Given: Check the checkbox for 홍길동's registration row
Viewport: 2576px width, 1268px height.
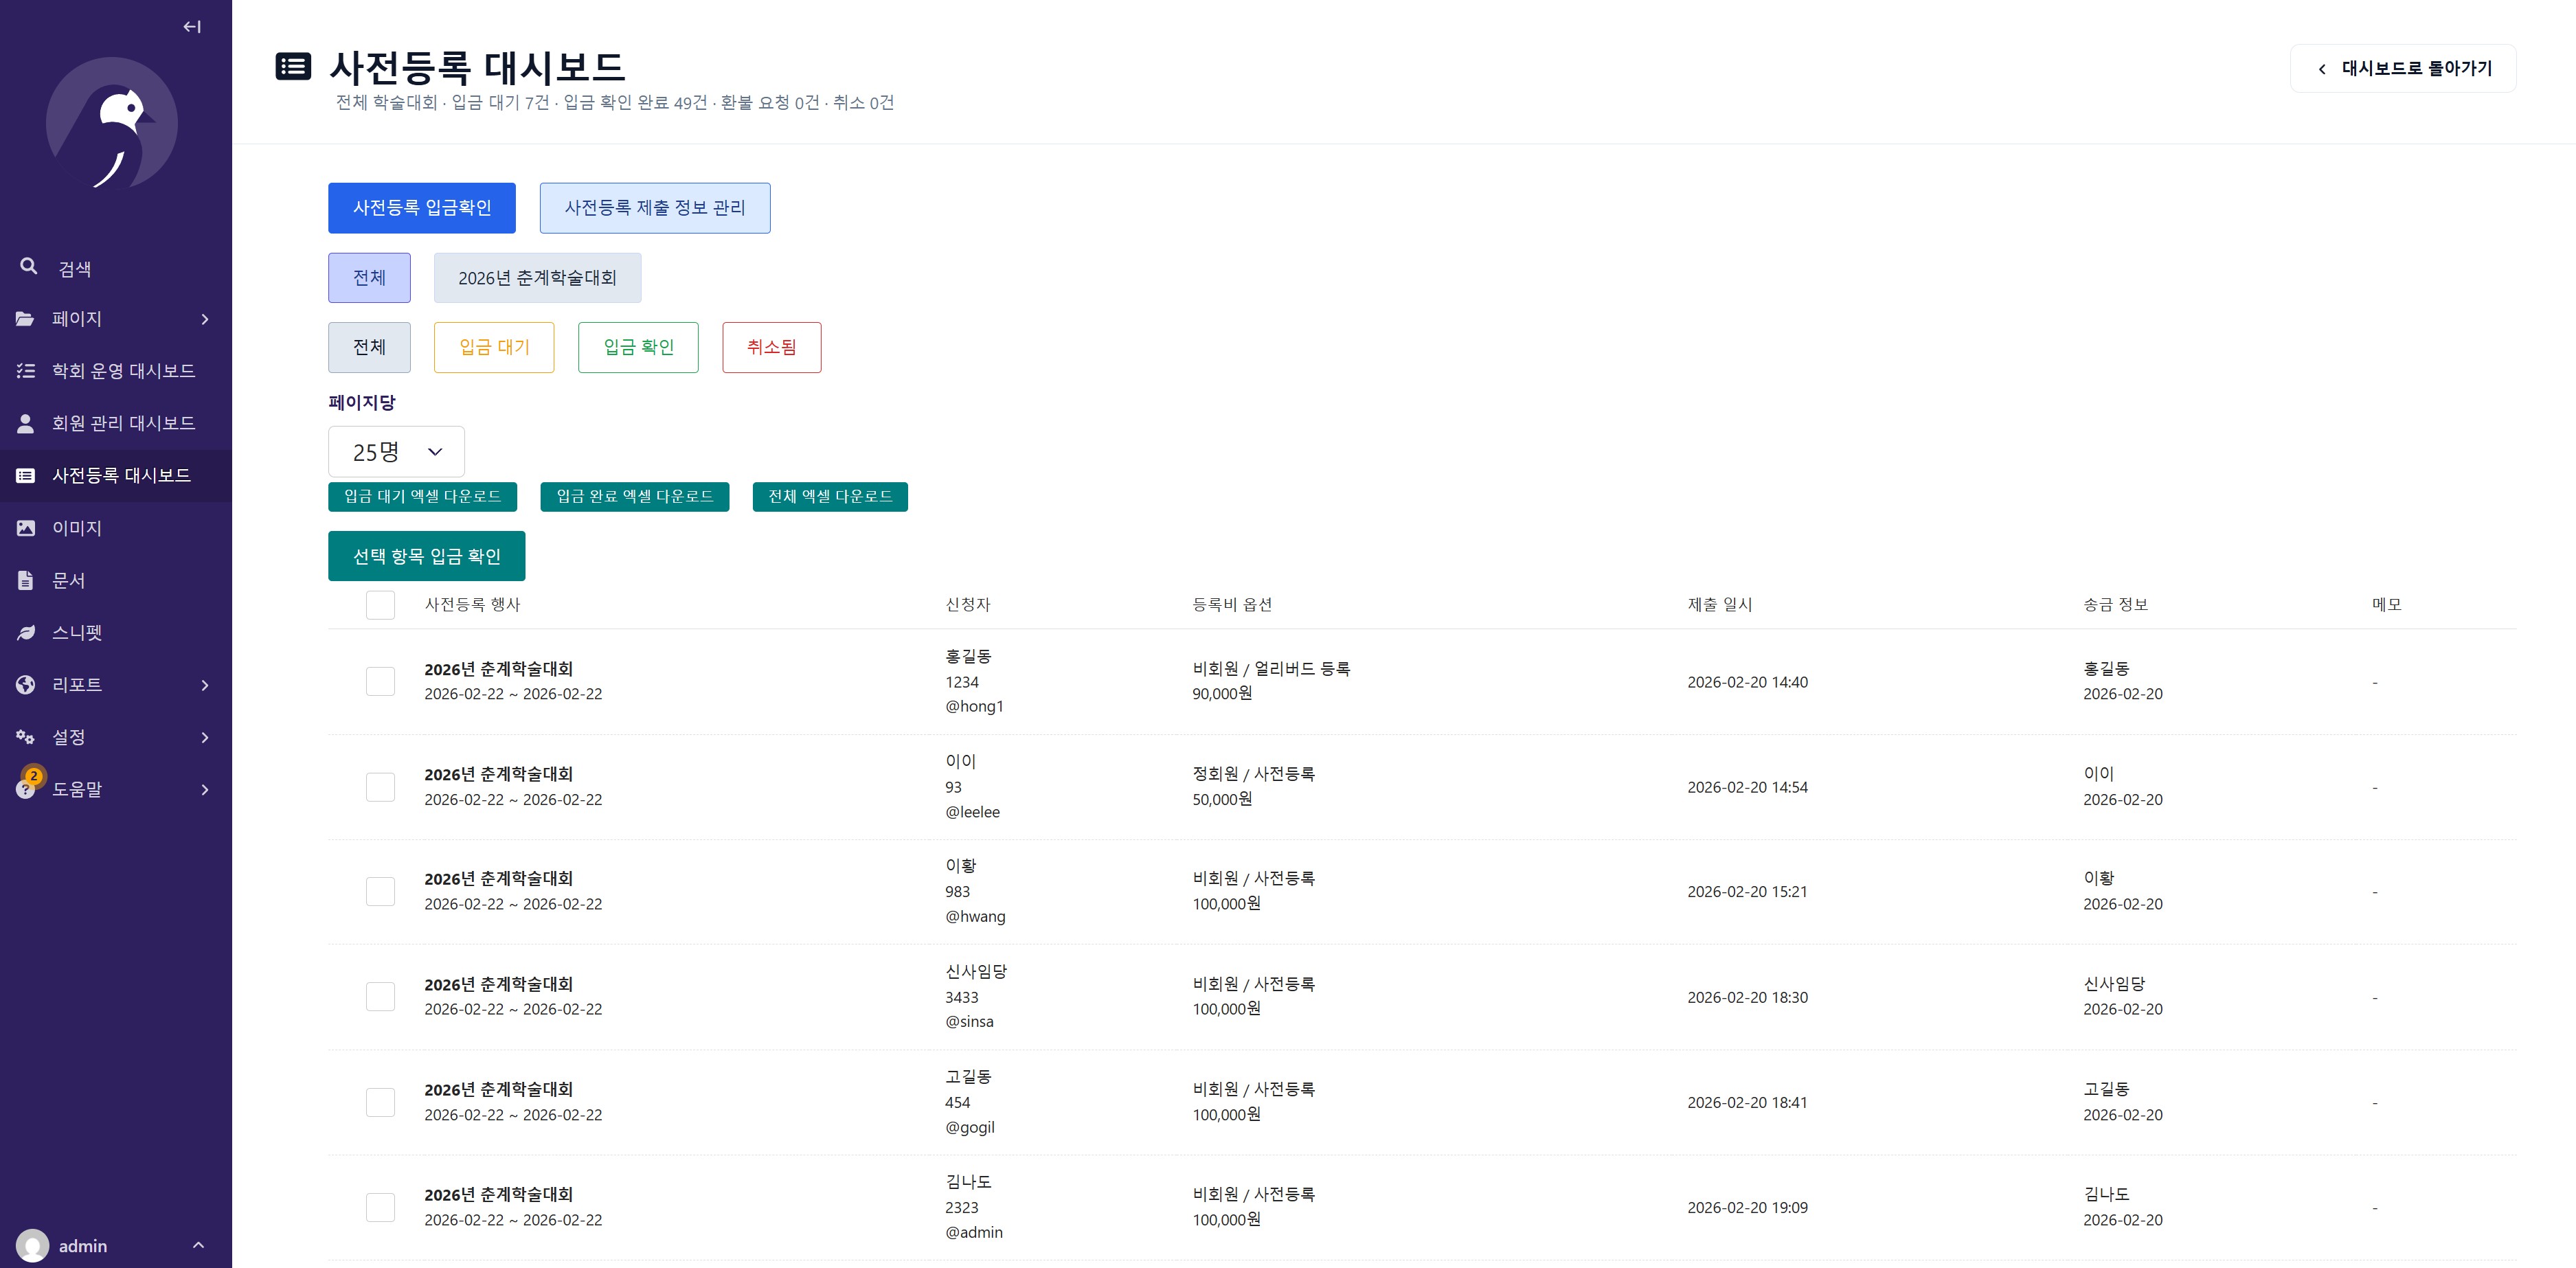Looking at the screenshot, I should (x=380, y=681).
